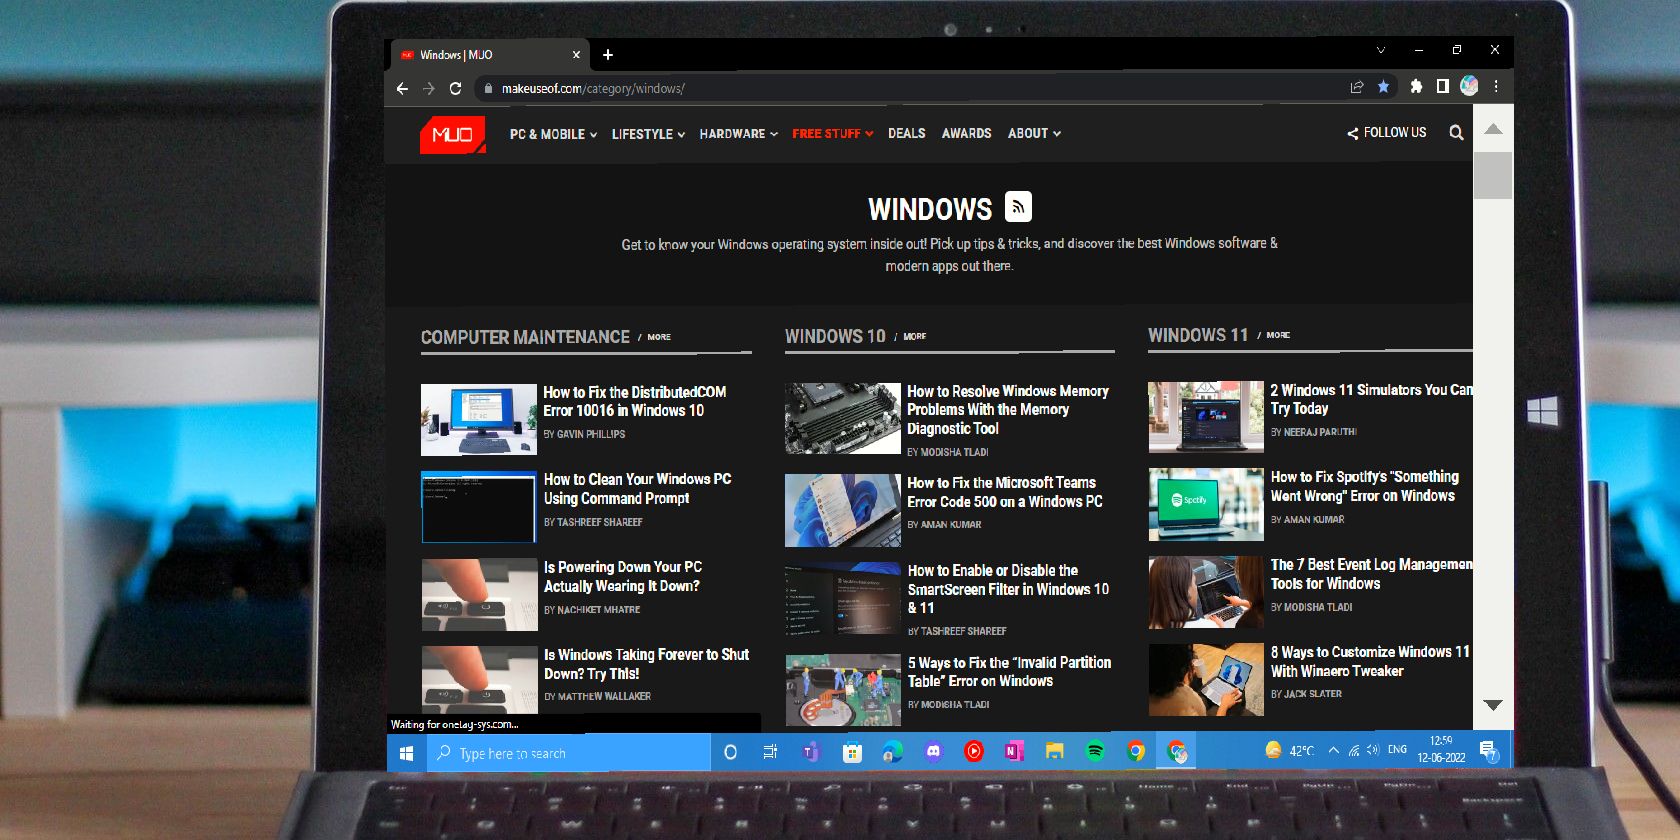Show hidden system tray icons
The image size is (1680, 840).
[x=1333, y=750]
